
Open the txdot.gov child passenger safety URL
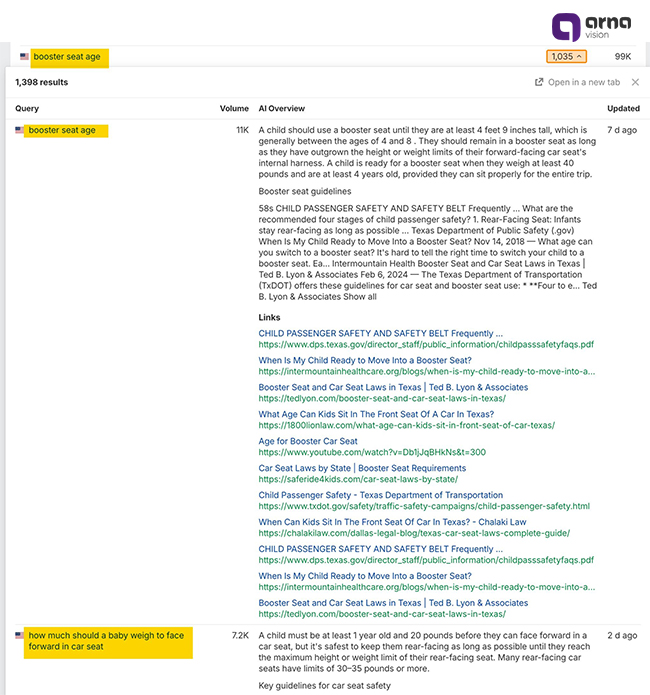click(x=424, y=506)
